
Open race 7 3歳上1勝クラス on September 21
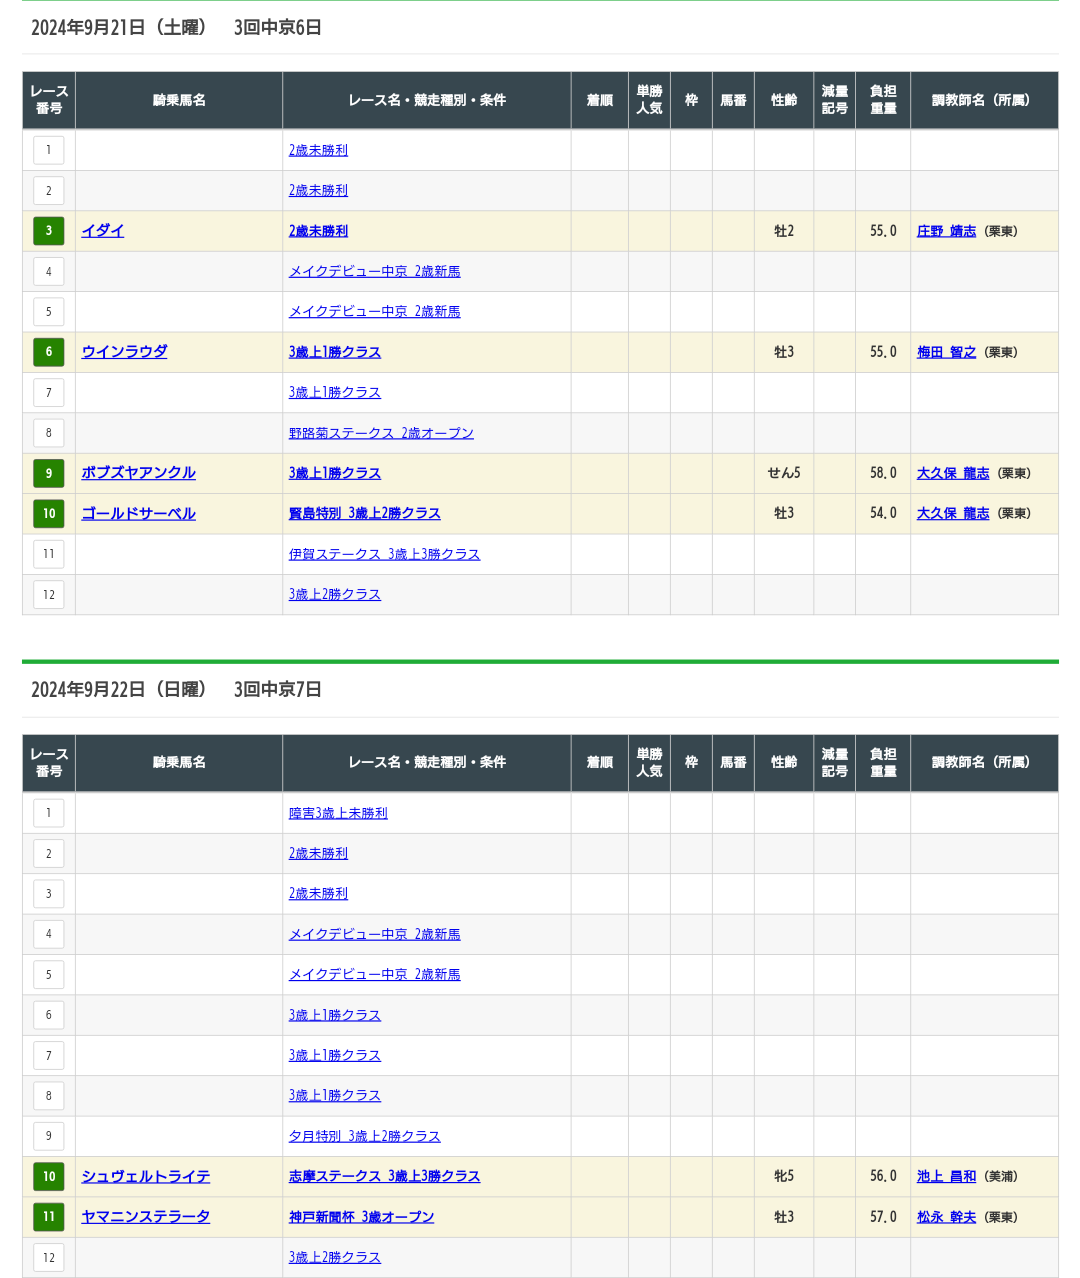335,392
